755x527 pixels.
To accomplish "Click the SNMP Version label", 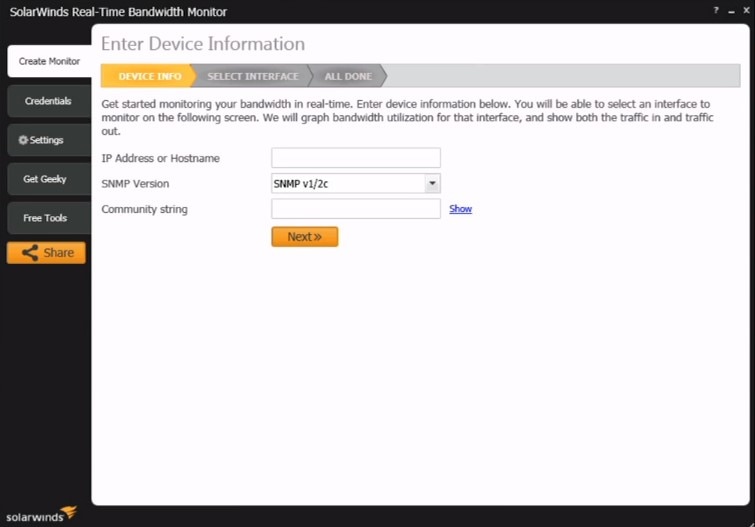I will tap(135, 184).
